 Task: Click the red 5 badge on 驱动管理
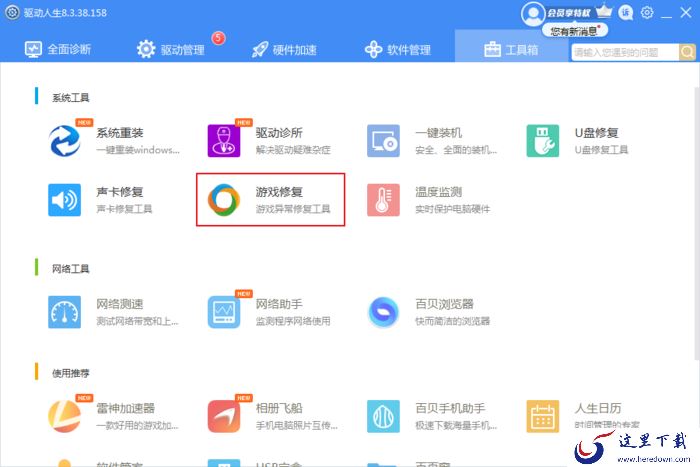[218, 38]
